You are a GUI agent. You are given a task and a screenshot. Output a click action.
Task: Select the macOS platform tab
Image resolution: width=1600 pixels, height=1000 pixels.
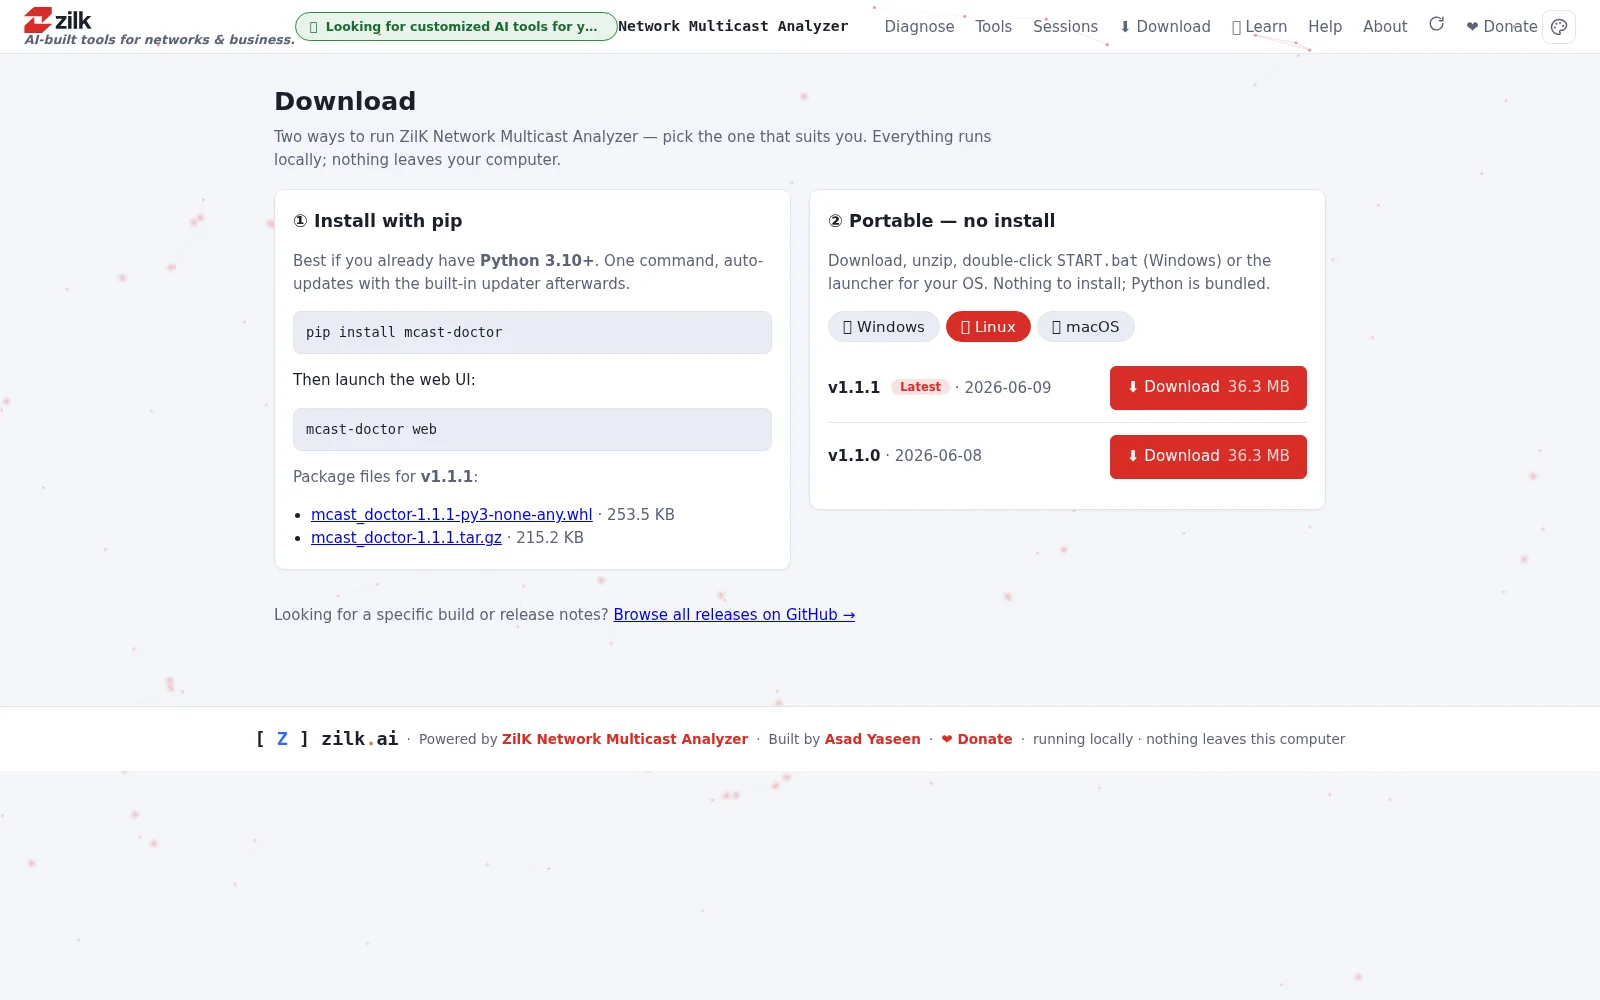[x=1085, y=327]
